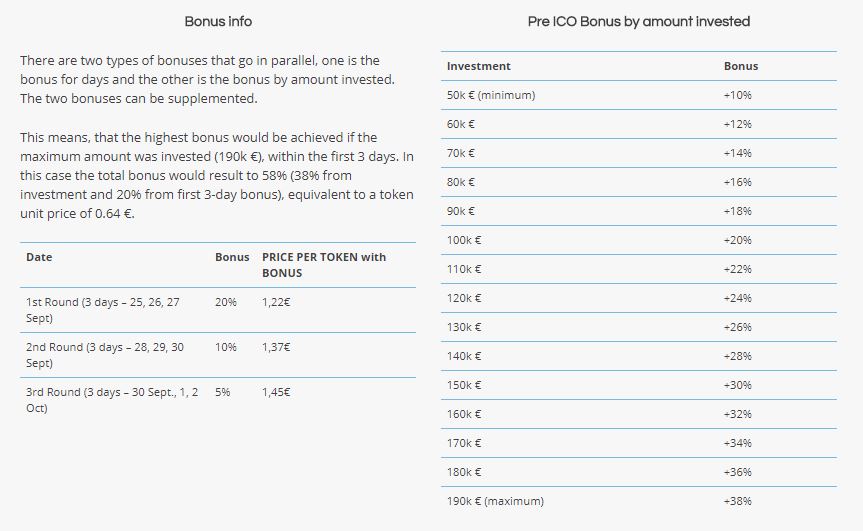This screenshot has width=863, height=531.
Task: Click the 1,37€ token price cell
Action: (x=276, y=347)
